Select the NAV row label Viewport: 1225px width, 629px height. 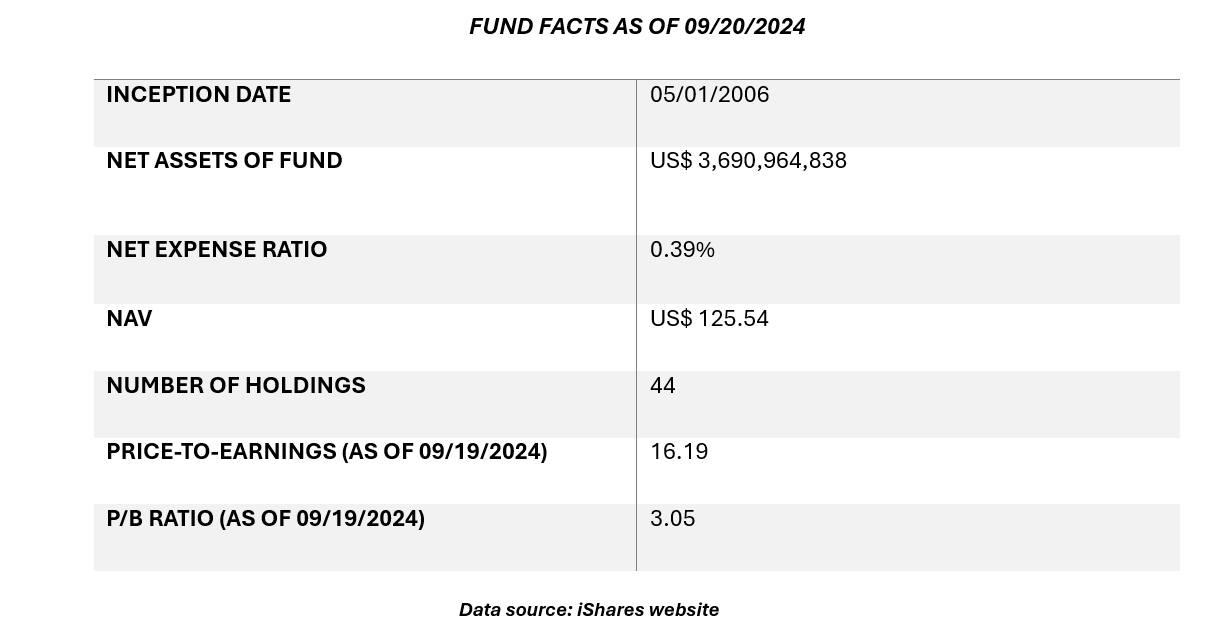[129, 319]
